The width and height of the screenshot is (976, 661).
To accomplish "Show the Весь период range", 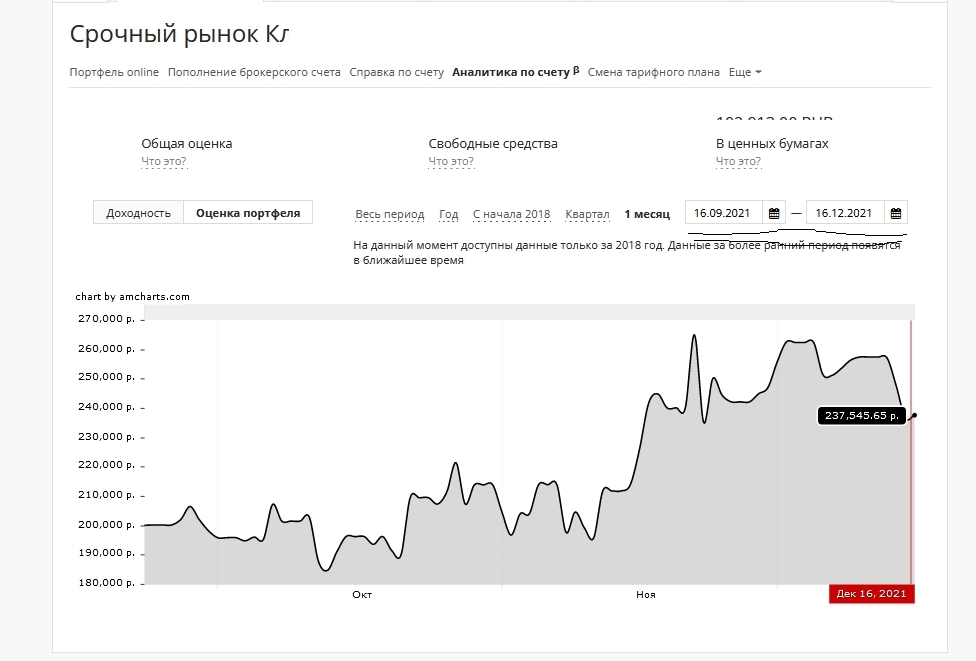I will [390, 214].
